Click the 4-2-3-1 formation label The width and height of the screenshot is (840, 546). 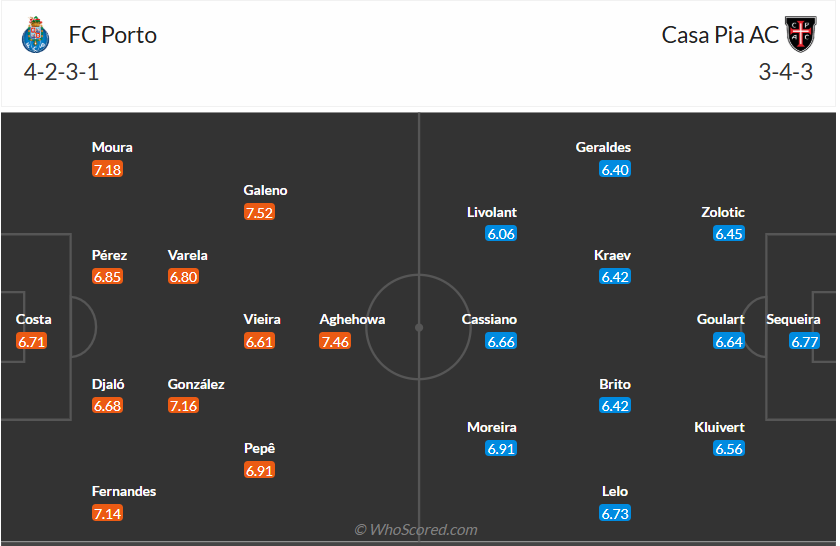point(61,72)
